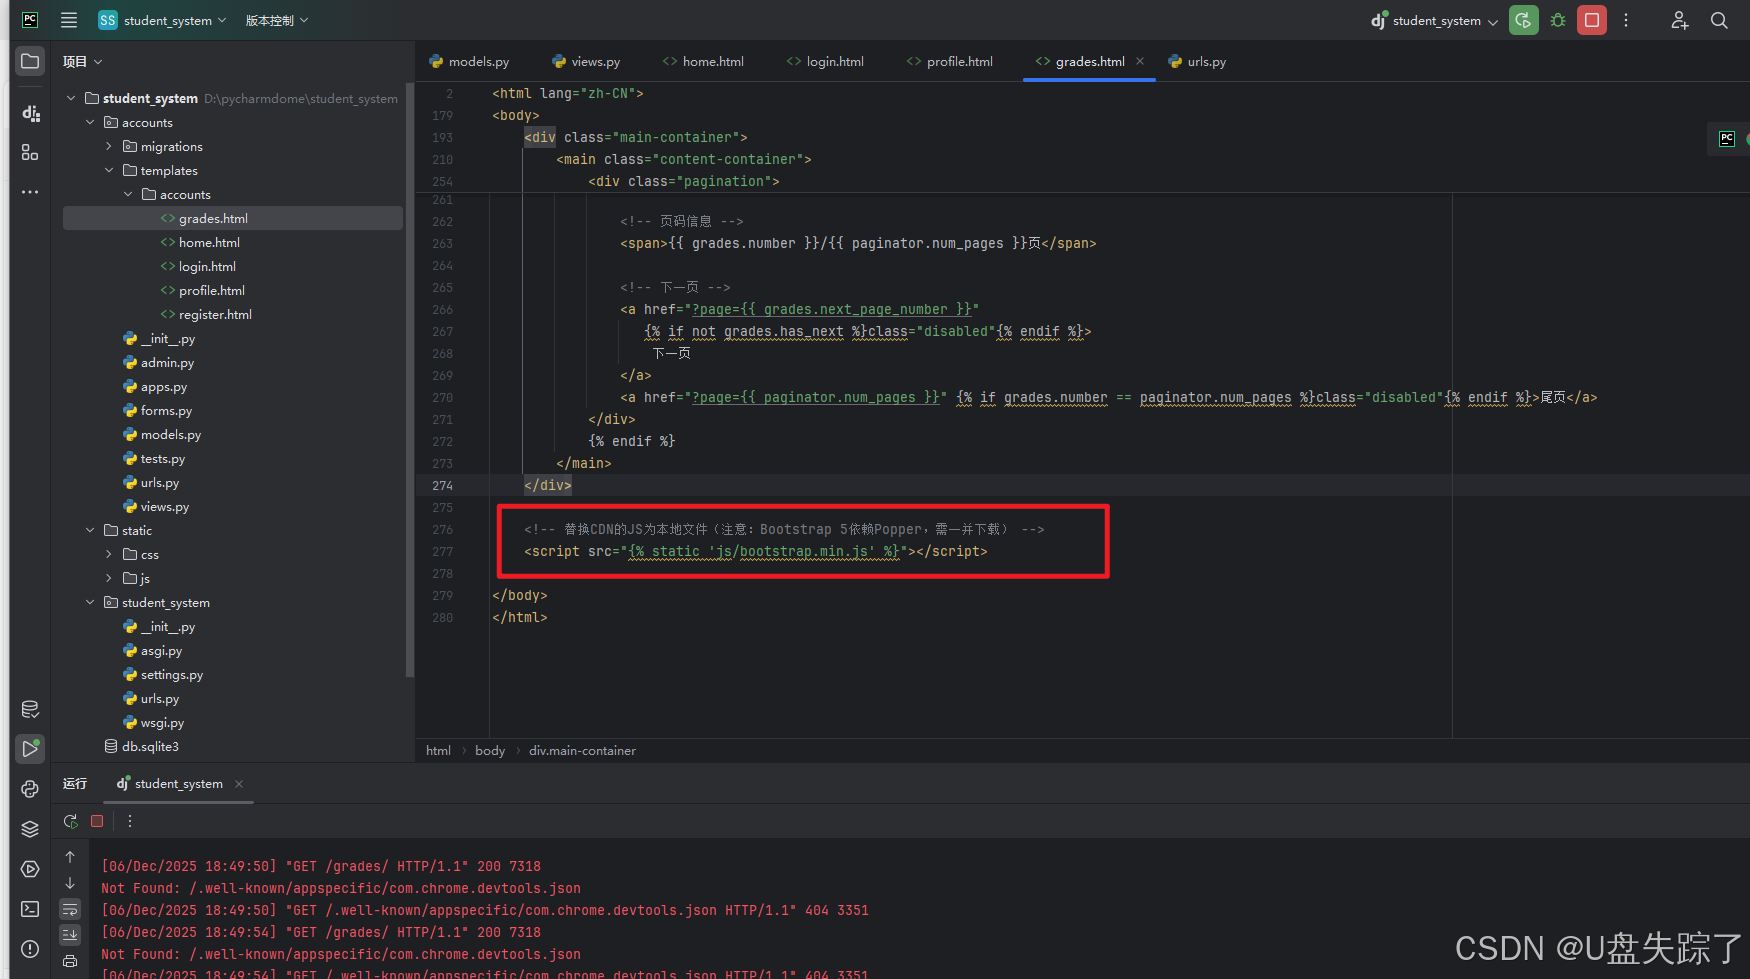
Task: Click the body breadcrumb
Action: tap(490, 750)
